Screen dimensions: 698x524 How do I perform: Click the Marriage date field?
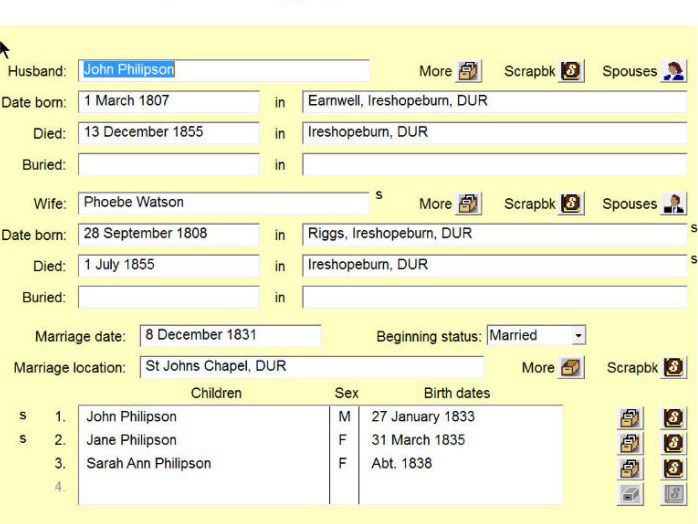[231, 335]
